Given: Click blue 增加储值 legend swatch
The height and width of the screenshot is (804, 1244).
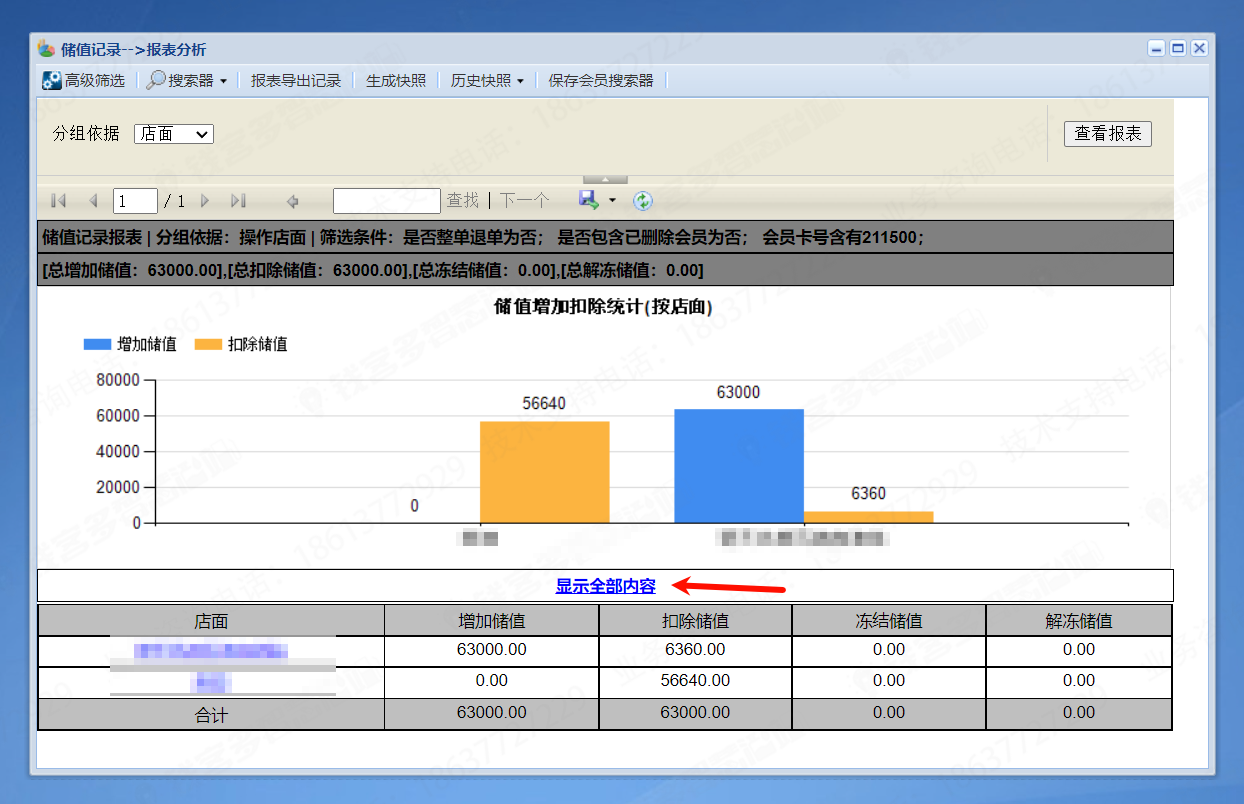Looking at the screenshot, I should point(97,344).
